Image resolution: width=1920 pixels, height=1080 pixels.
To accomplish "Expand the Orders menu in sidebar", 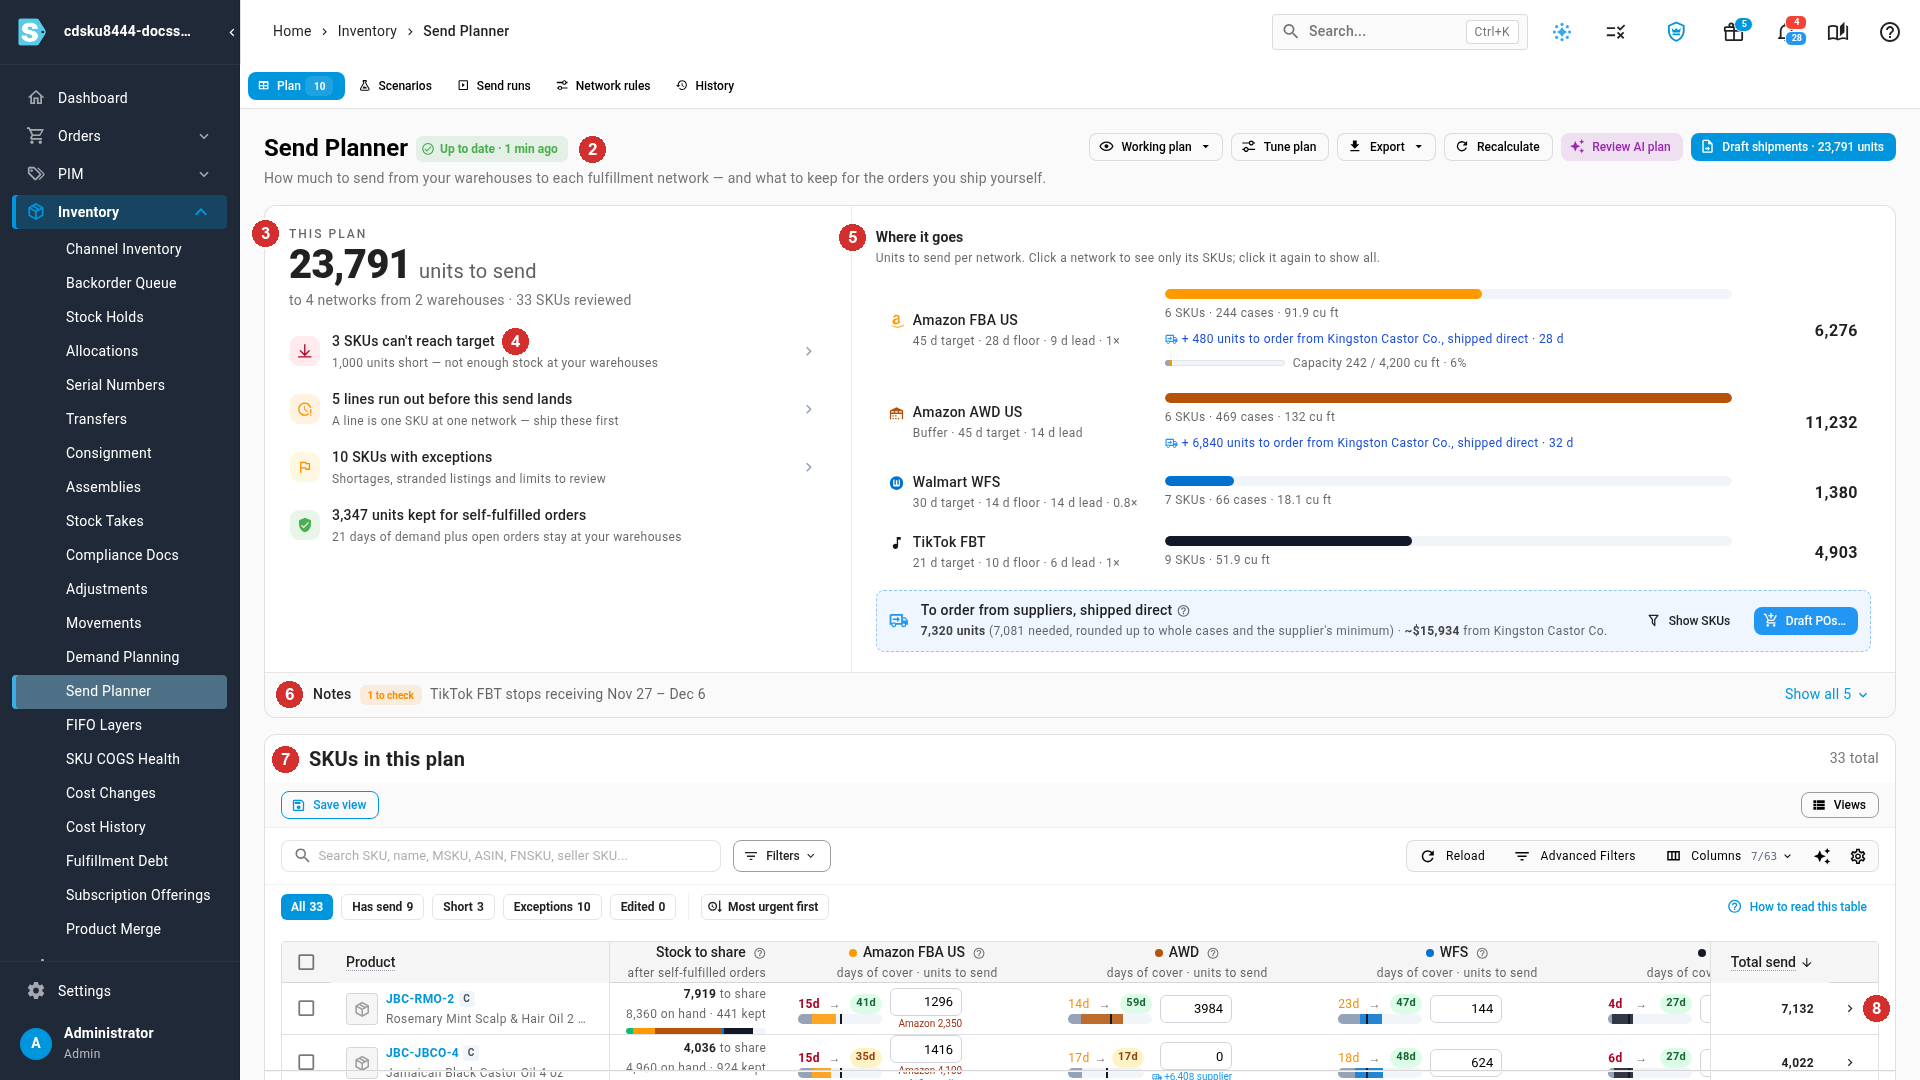I will coord(120,136).
